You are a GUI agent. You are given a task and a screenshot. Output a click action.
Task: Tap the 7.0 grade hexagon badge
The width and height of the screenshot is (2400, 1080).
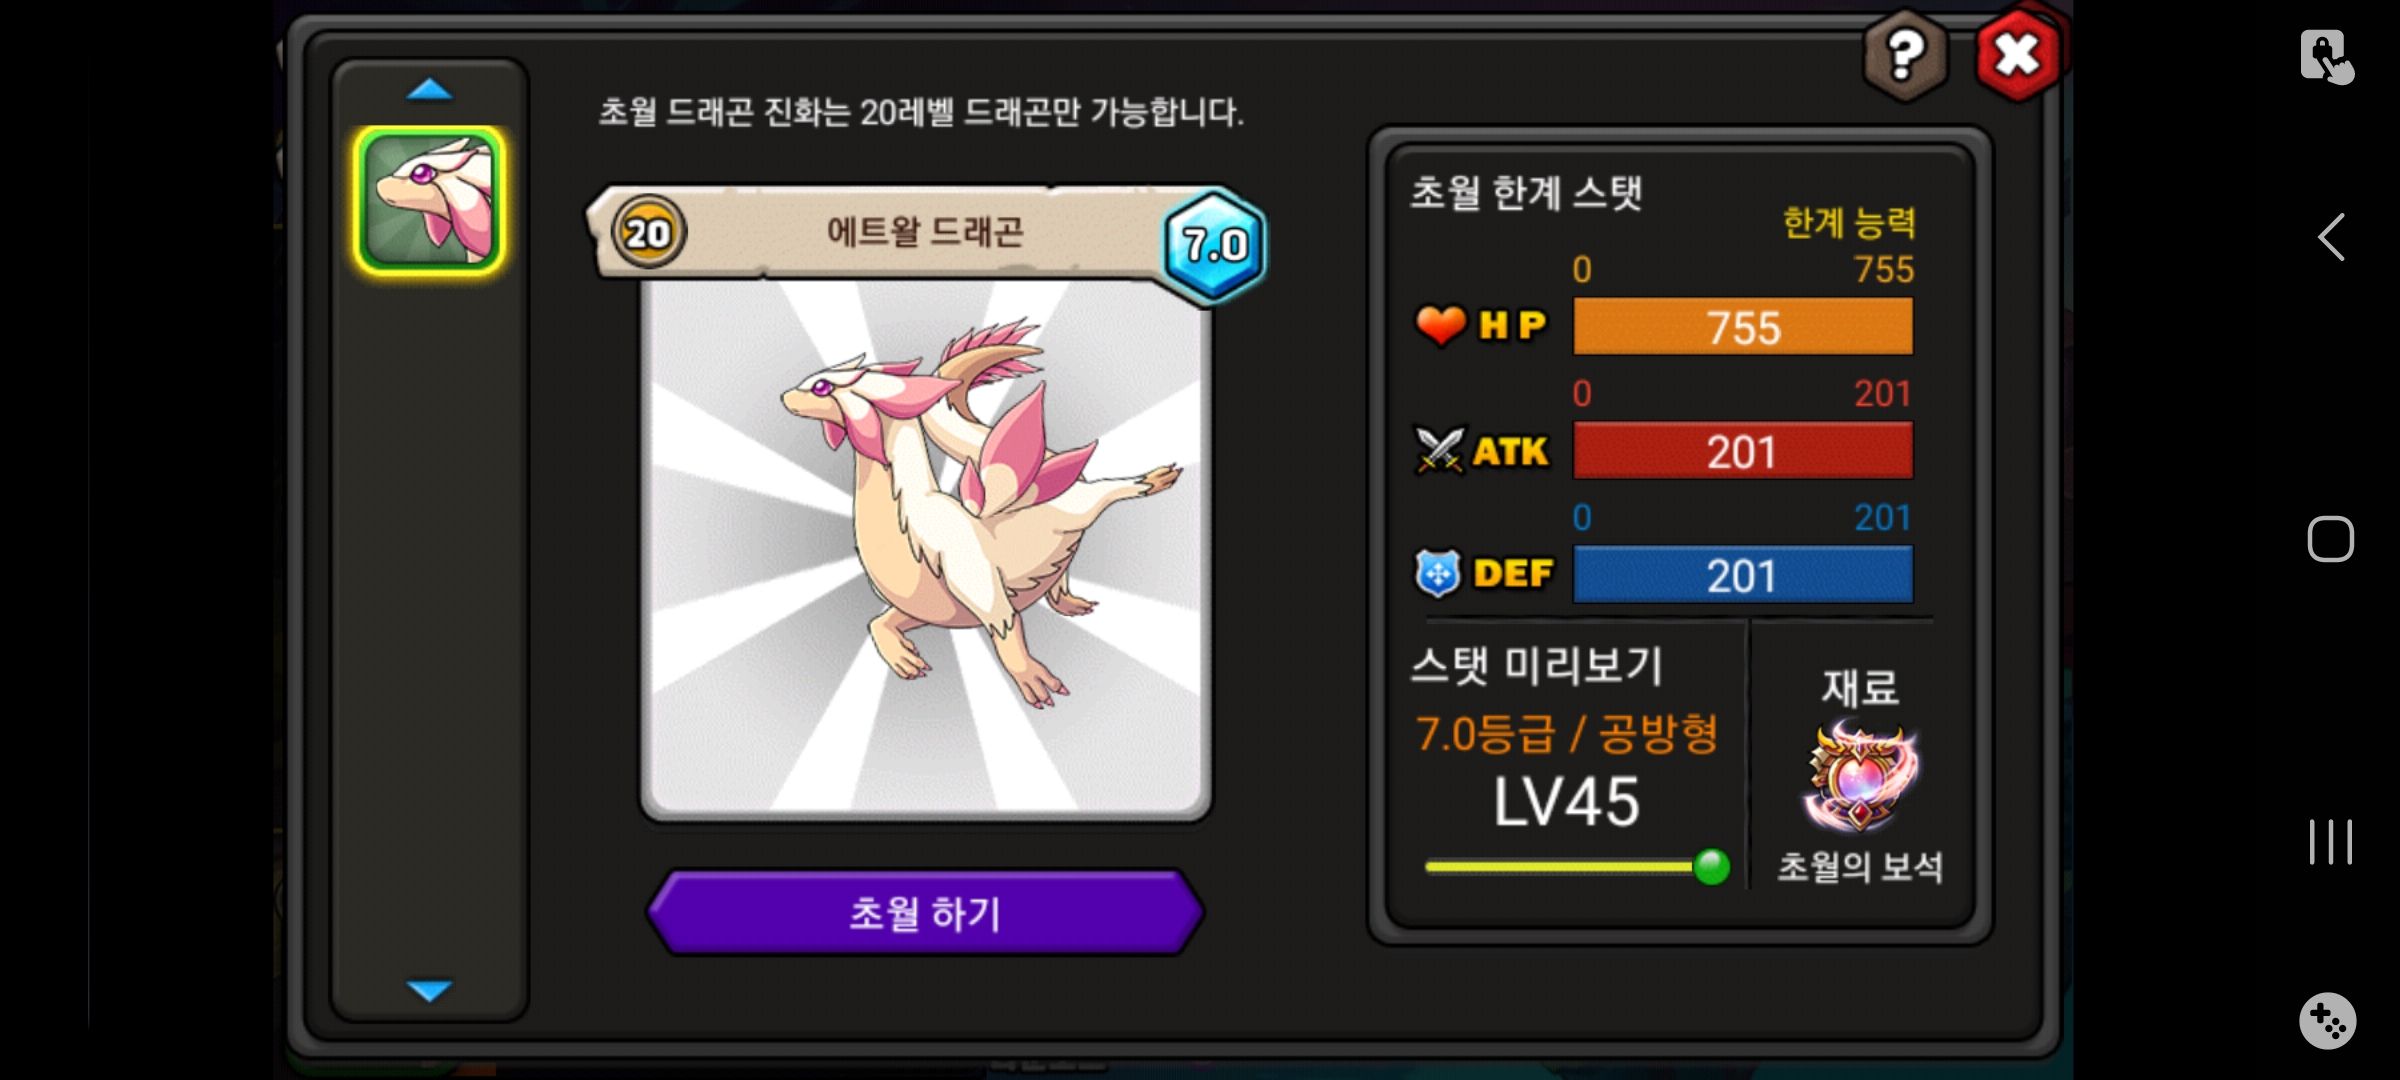[1214, 244]
